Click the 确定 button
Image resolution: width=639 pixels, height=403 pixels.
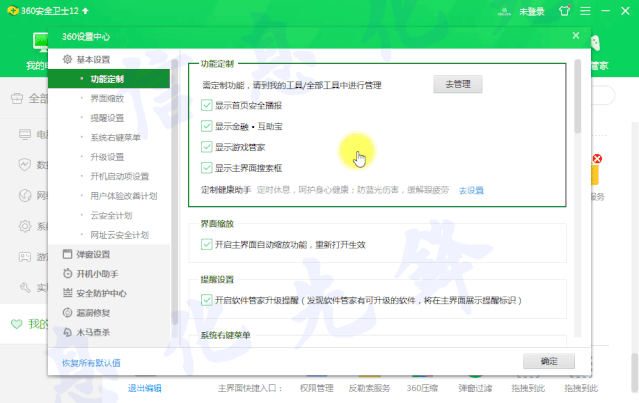(x=549, y=361)
